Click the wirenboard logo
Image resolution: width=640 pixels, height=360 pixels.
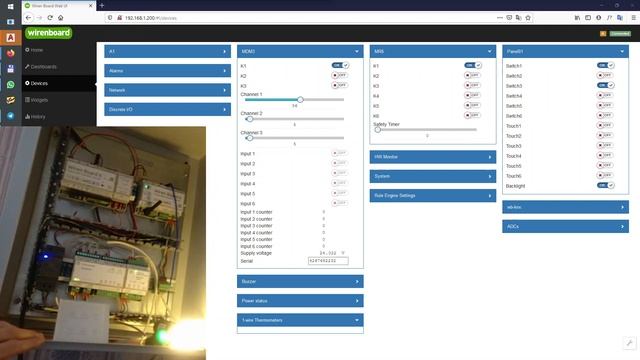[x=49, y=33]
